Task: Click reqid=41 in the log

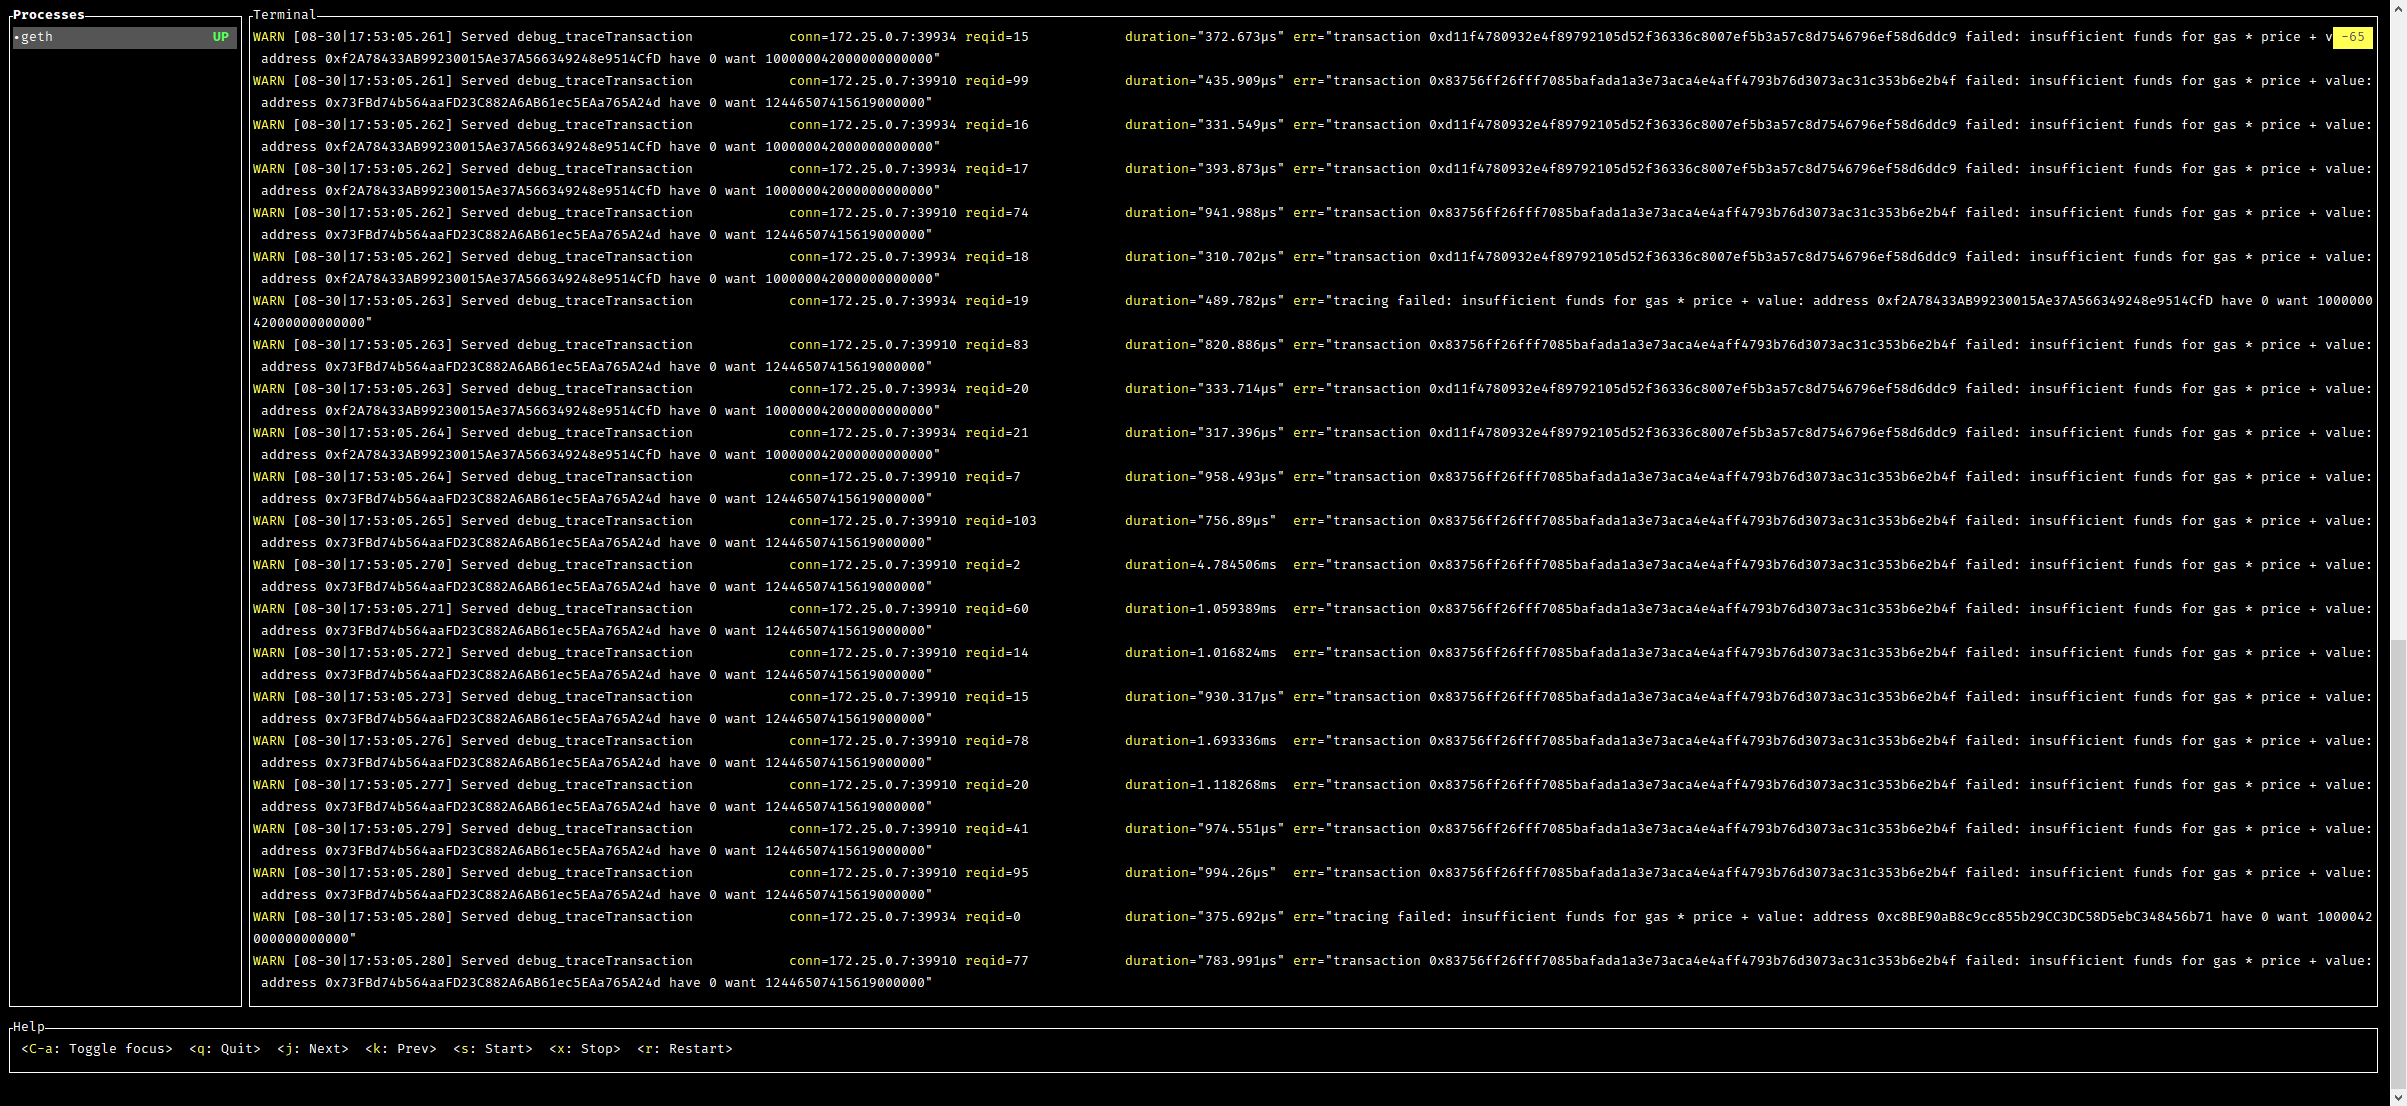Action: [x=997, y=829]
